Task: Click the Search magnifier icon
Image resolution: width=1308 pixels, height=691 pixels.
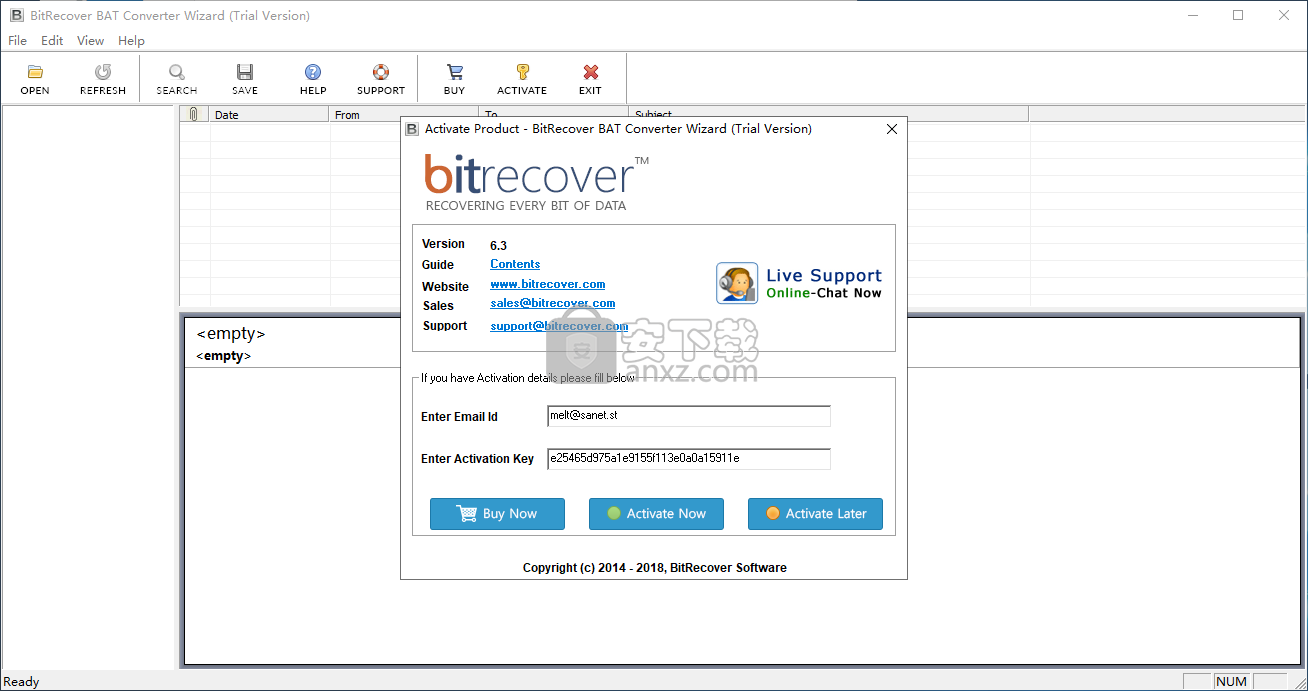Action: 177,72
